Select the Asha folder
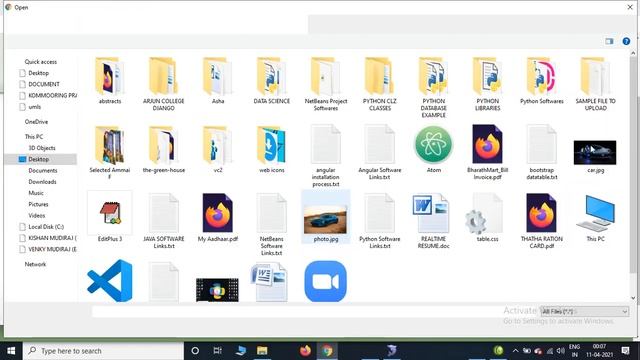This screenshot has height=360, width=640. (x=218, y=81)
